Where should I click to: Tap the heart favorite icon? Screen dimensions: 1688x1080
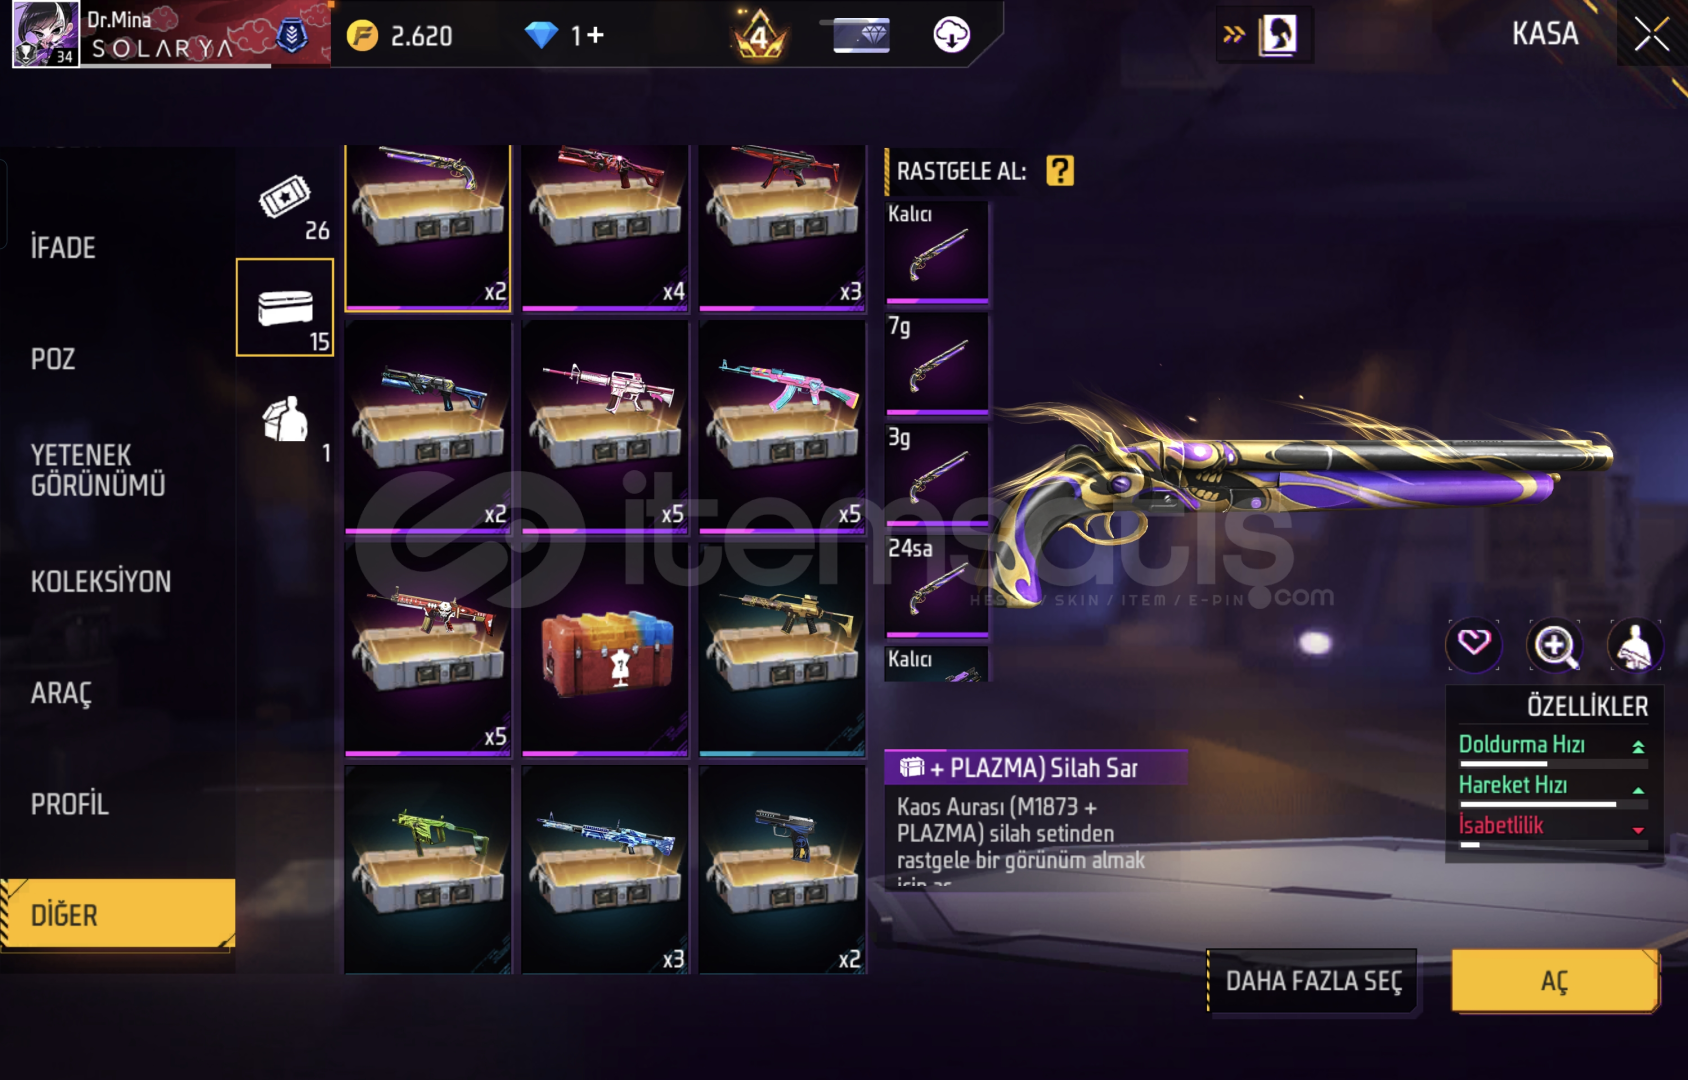tap(1474, 644)
